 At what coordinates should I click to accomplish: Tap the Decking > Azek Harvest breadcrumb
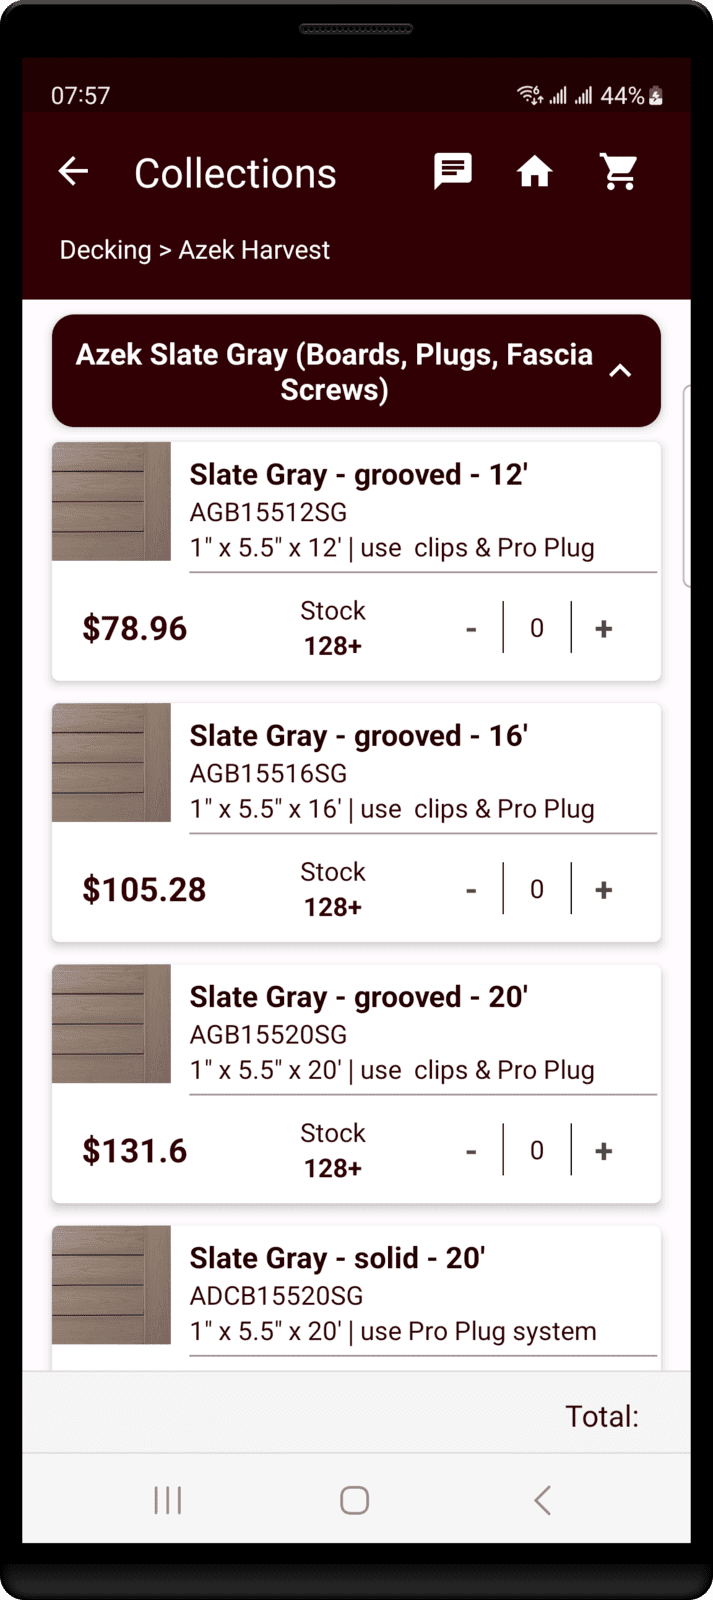point(195,250)
